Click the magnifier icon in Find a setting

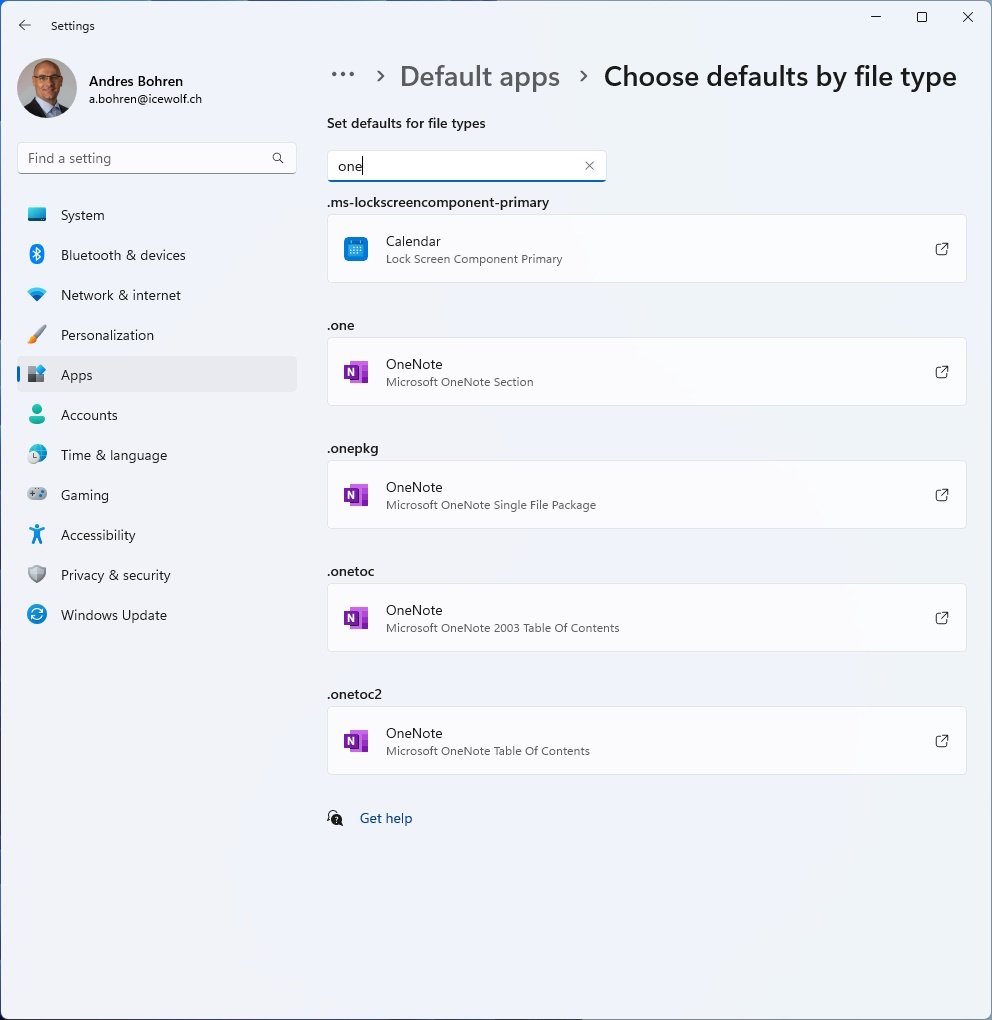click(278, 158)
